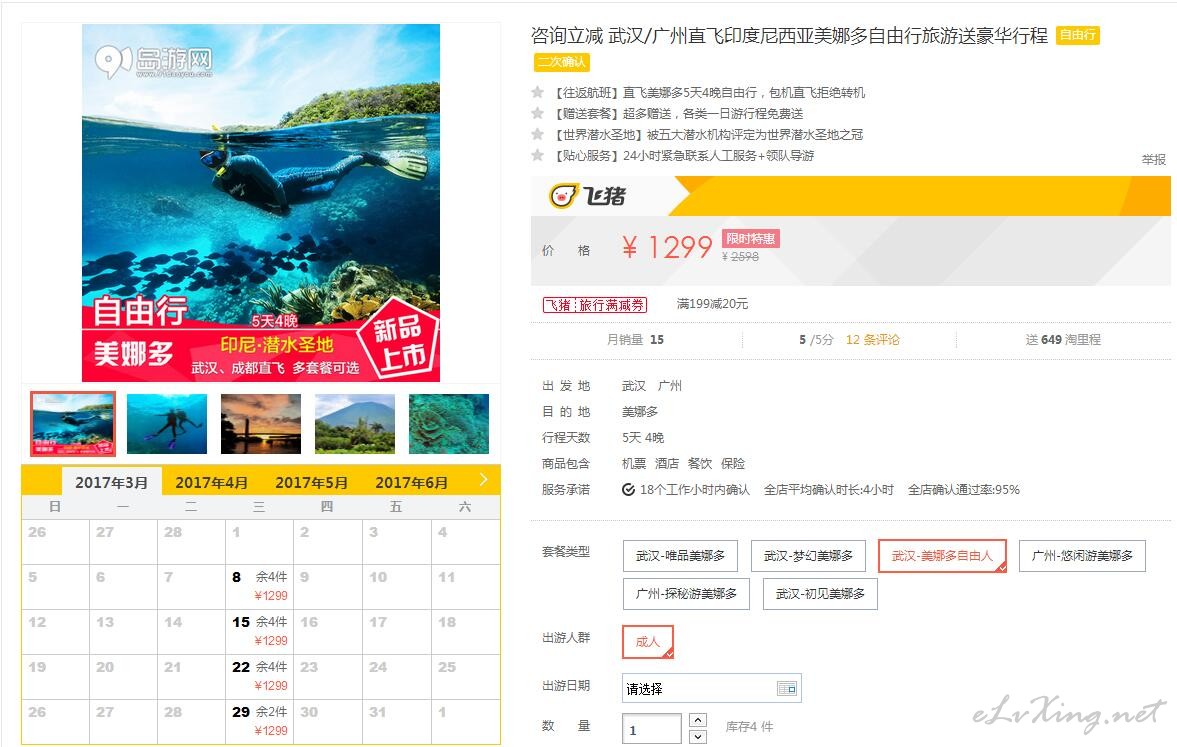The height and width of the screenshot is (747, 1177).
Task: Choose the 武汉-唯品美娜多 package option
Action: tap(680, 556)
